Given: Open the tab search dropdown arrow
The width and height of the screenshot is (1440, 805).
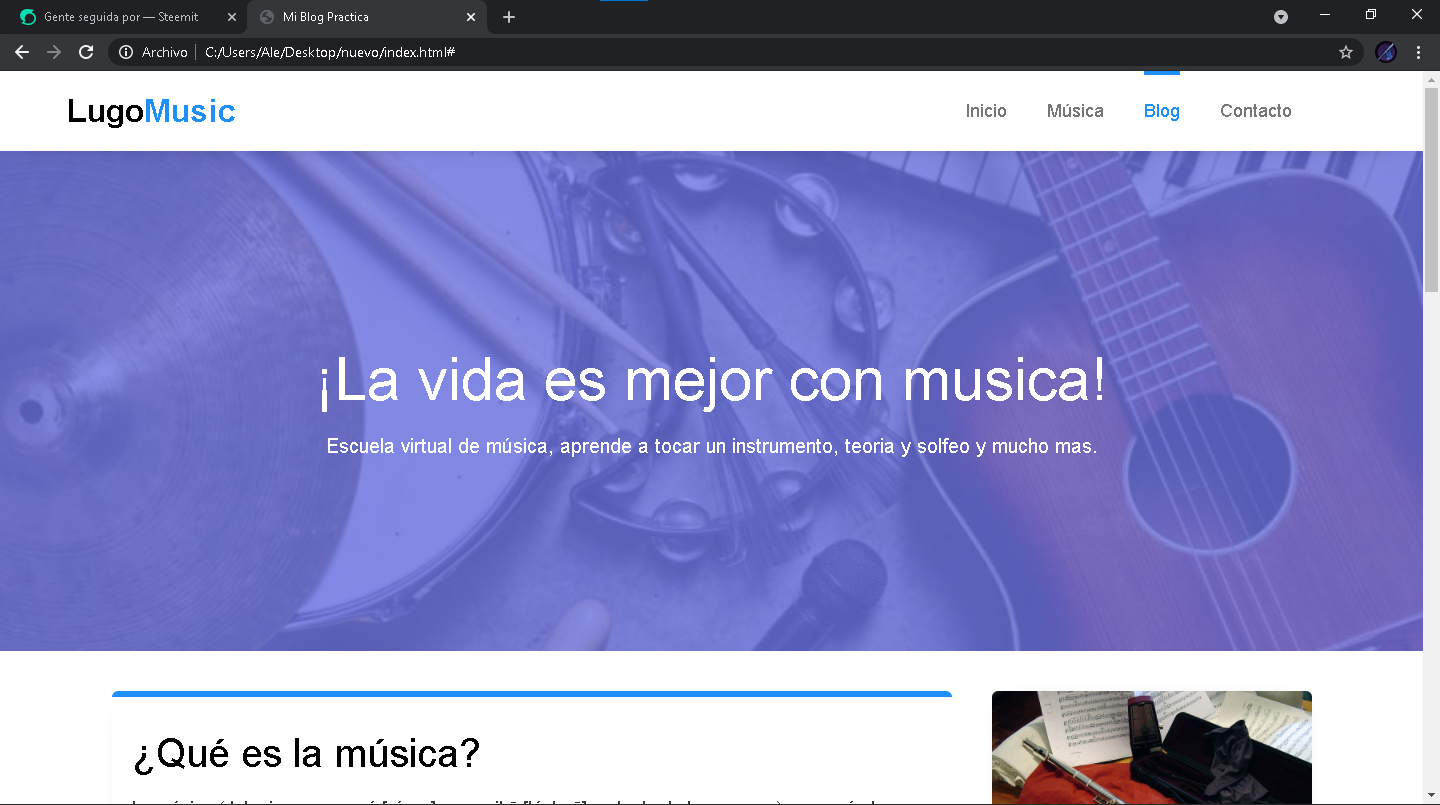Looking at the screenshot, I should coord(1280,17).
